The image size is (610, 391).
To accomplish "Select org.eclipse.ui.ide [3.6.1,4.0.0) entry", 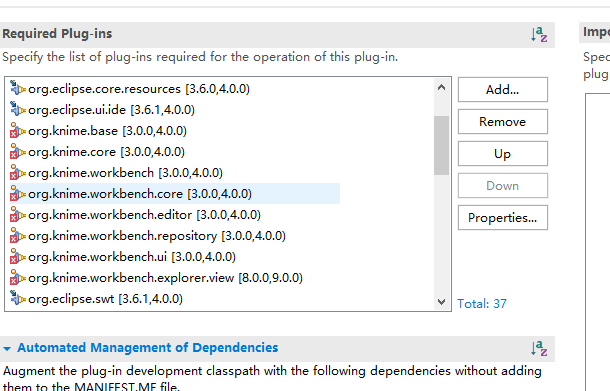I will 111,110.
